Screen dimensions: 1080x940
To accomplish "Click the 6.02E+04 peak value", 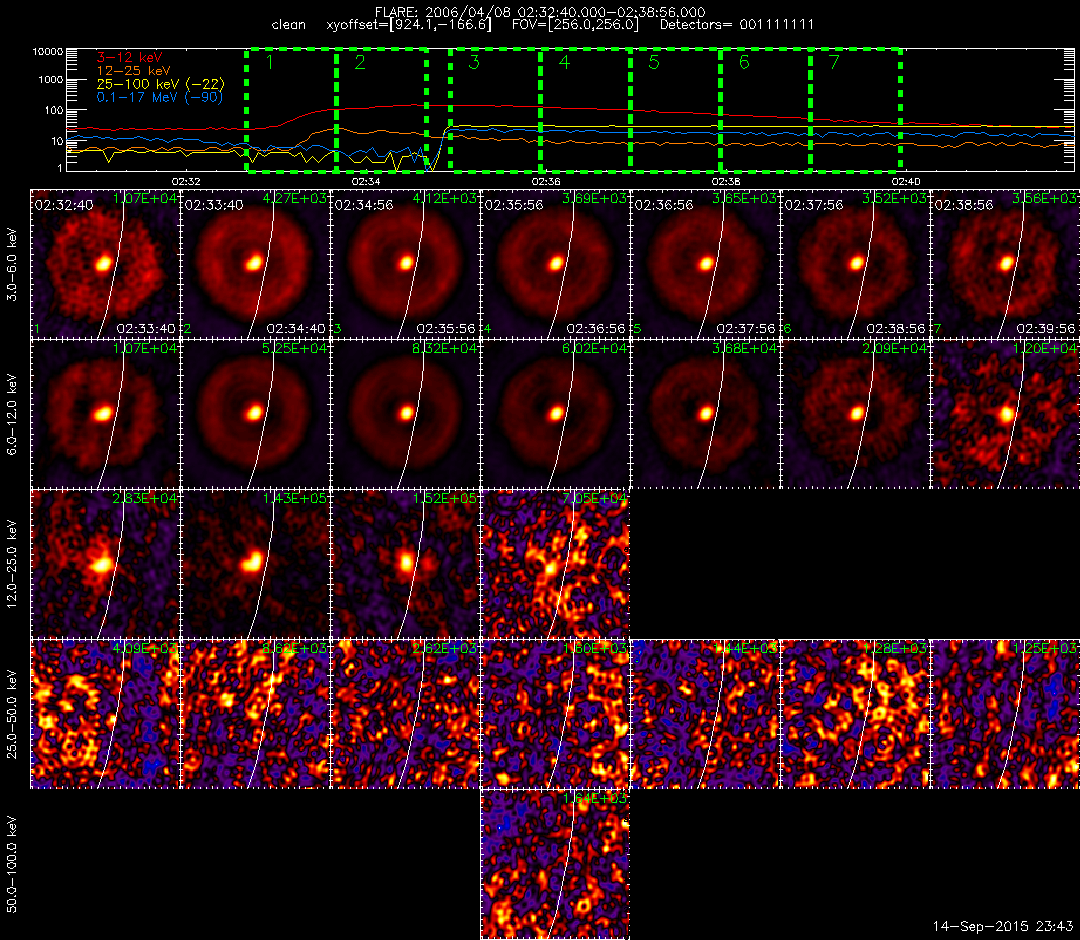I will pos(595,348).
